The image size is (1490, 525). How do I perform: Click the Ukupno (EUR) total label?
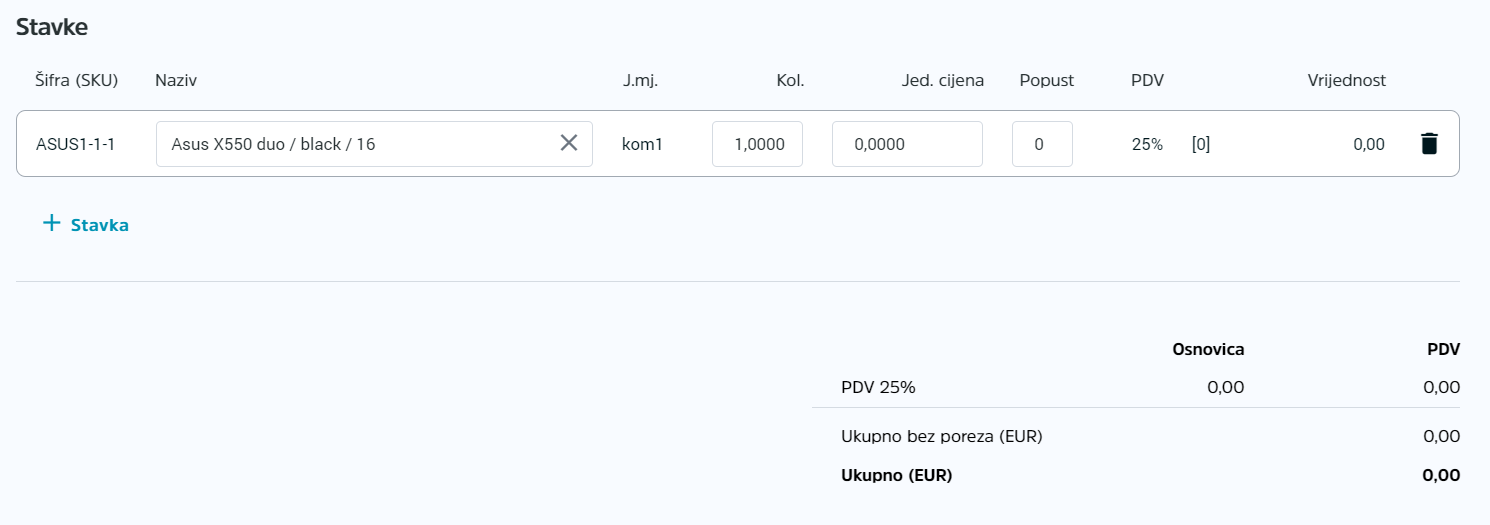point(897,476)
